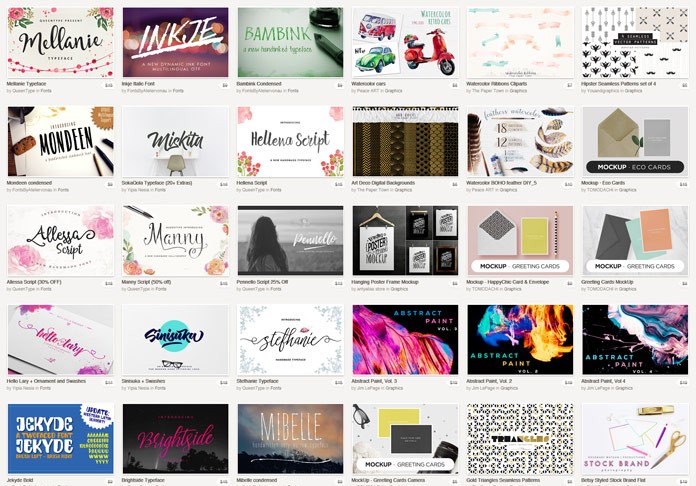Select the Miskita typeface preview image
Screen dimensions: 696x486
click(175, 141)
